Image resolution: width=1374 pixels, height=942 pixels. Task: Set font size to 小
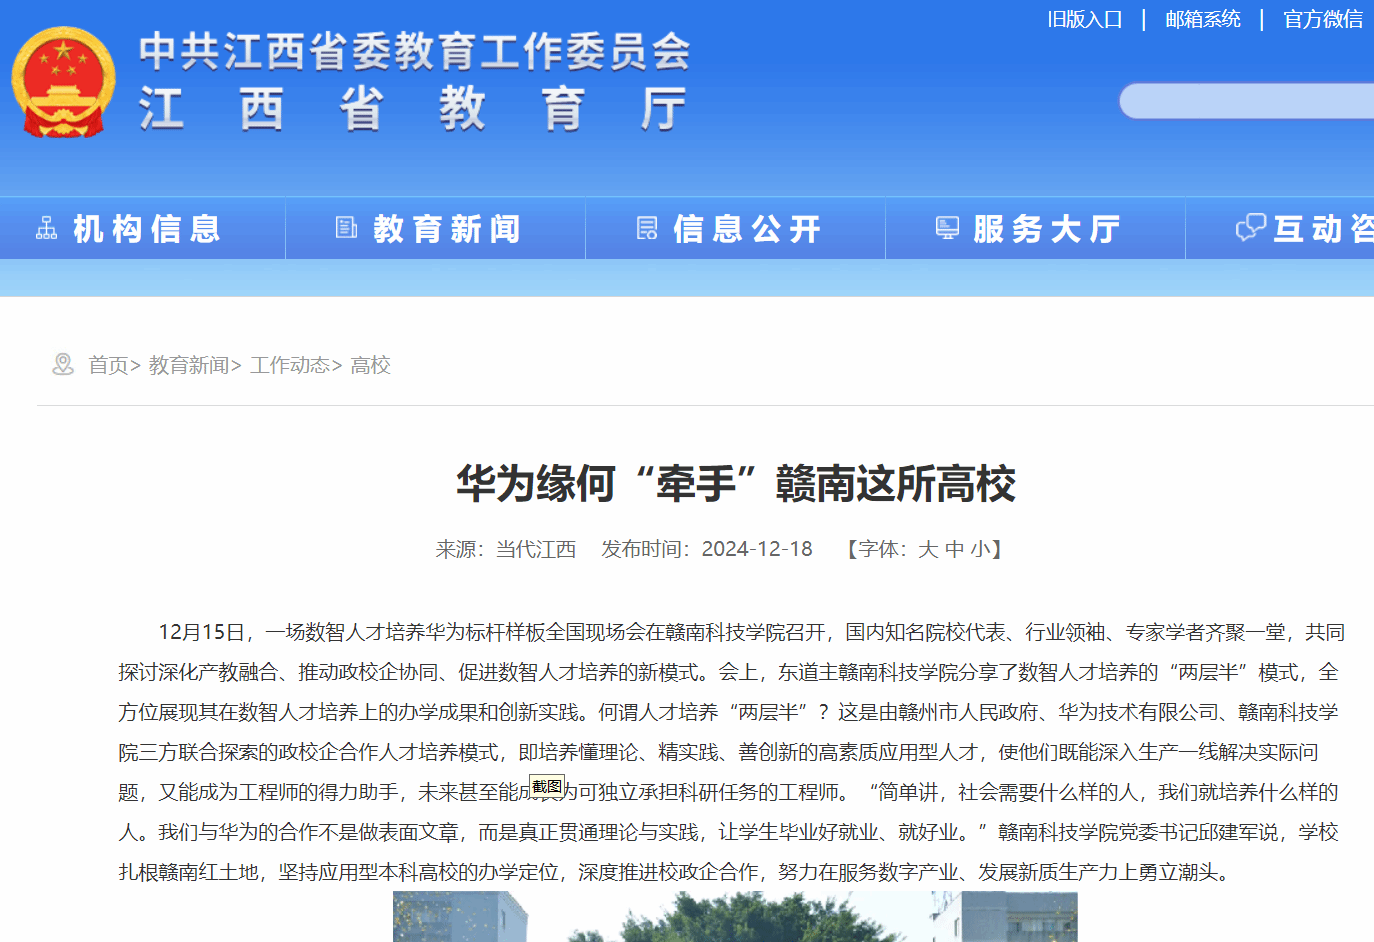980,549
